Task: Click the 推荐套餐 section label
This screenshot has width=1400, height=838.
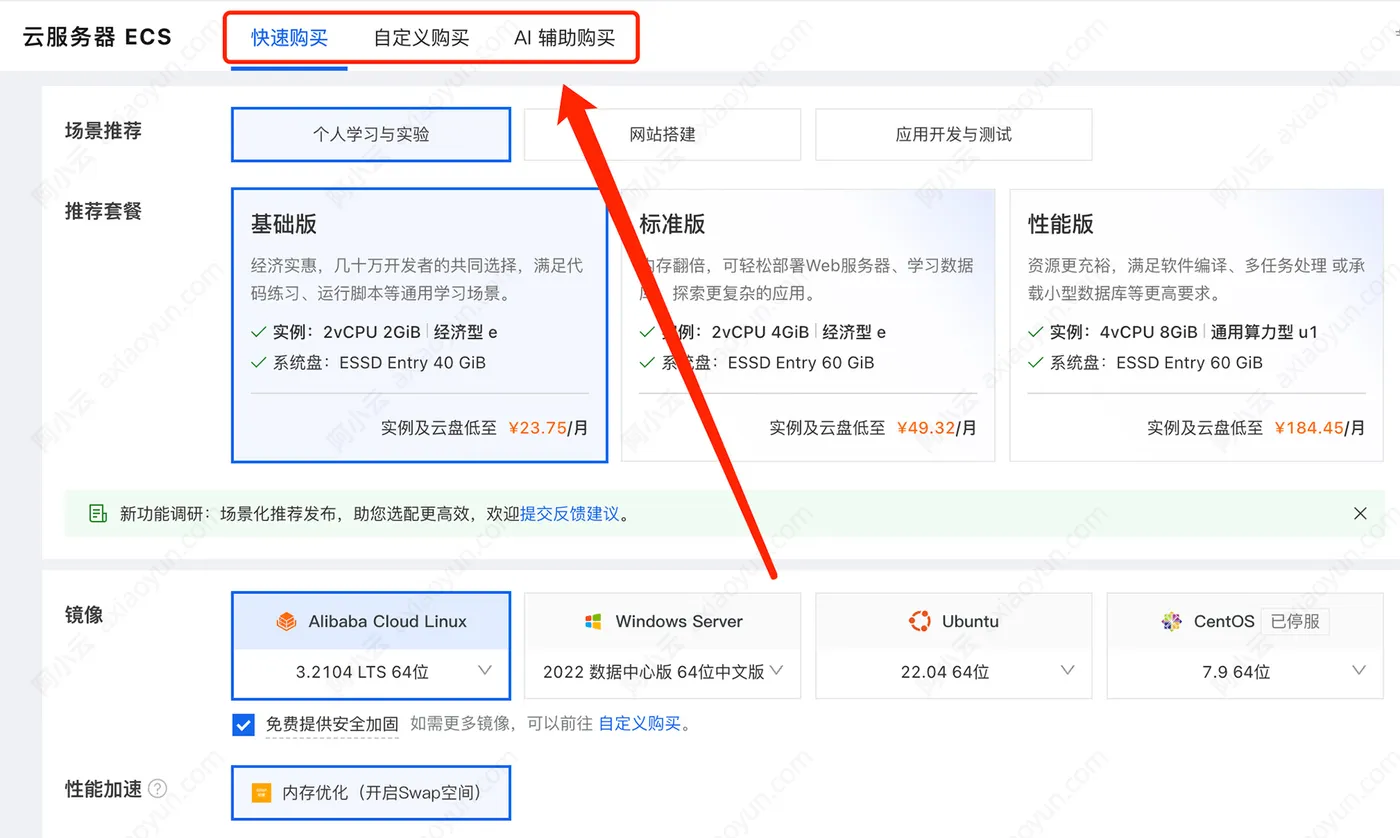Action: click(103, 211)
